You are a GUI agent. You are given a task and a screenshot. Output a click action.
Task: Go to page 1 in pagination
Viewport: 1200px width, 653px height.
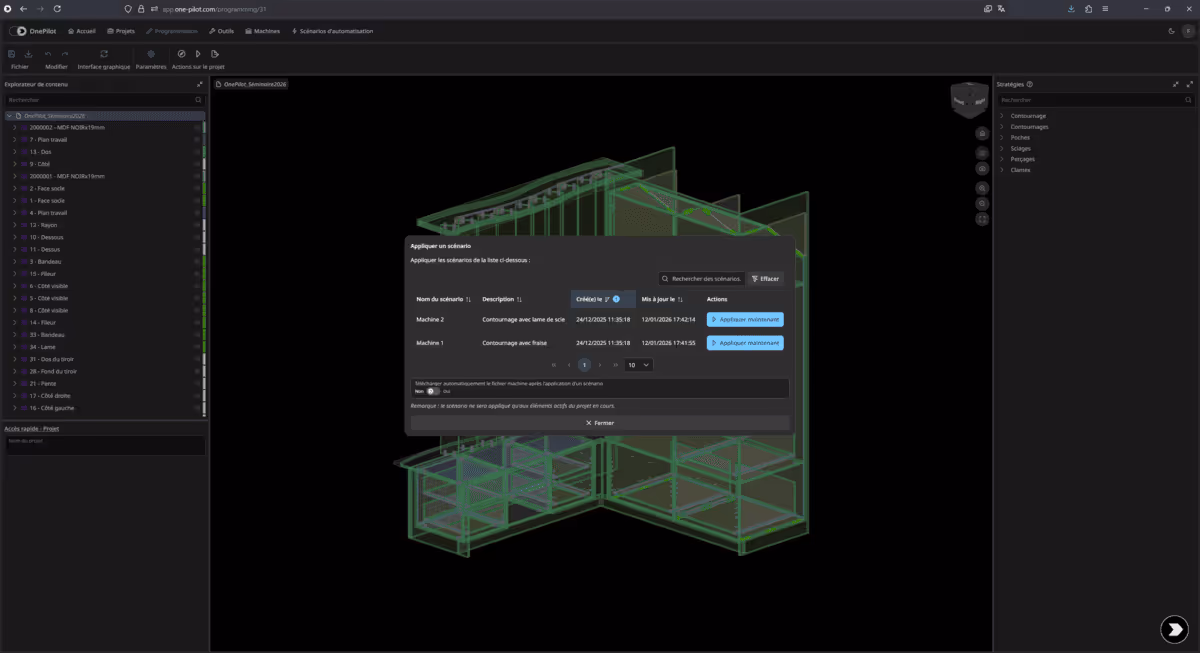point(585,365)
